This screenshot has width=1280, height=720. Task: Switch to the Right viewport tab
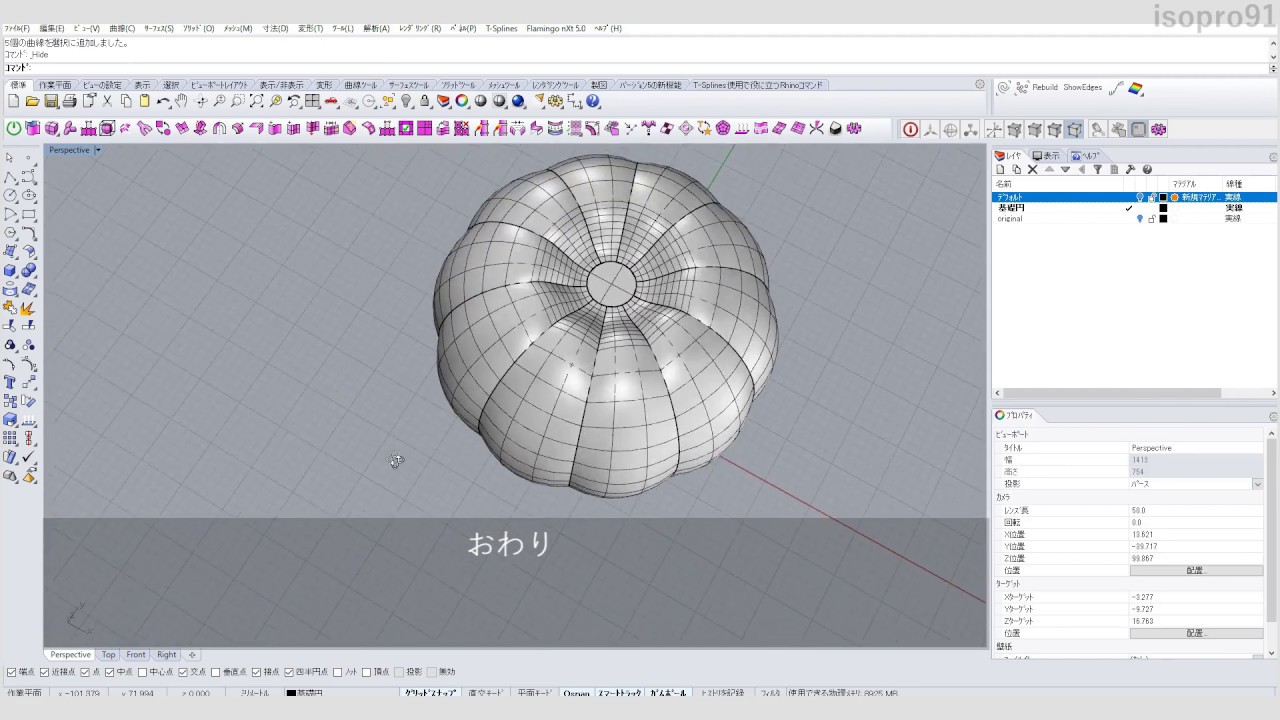[166, 655]
